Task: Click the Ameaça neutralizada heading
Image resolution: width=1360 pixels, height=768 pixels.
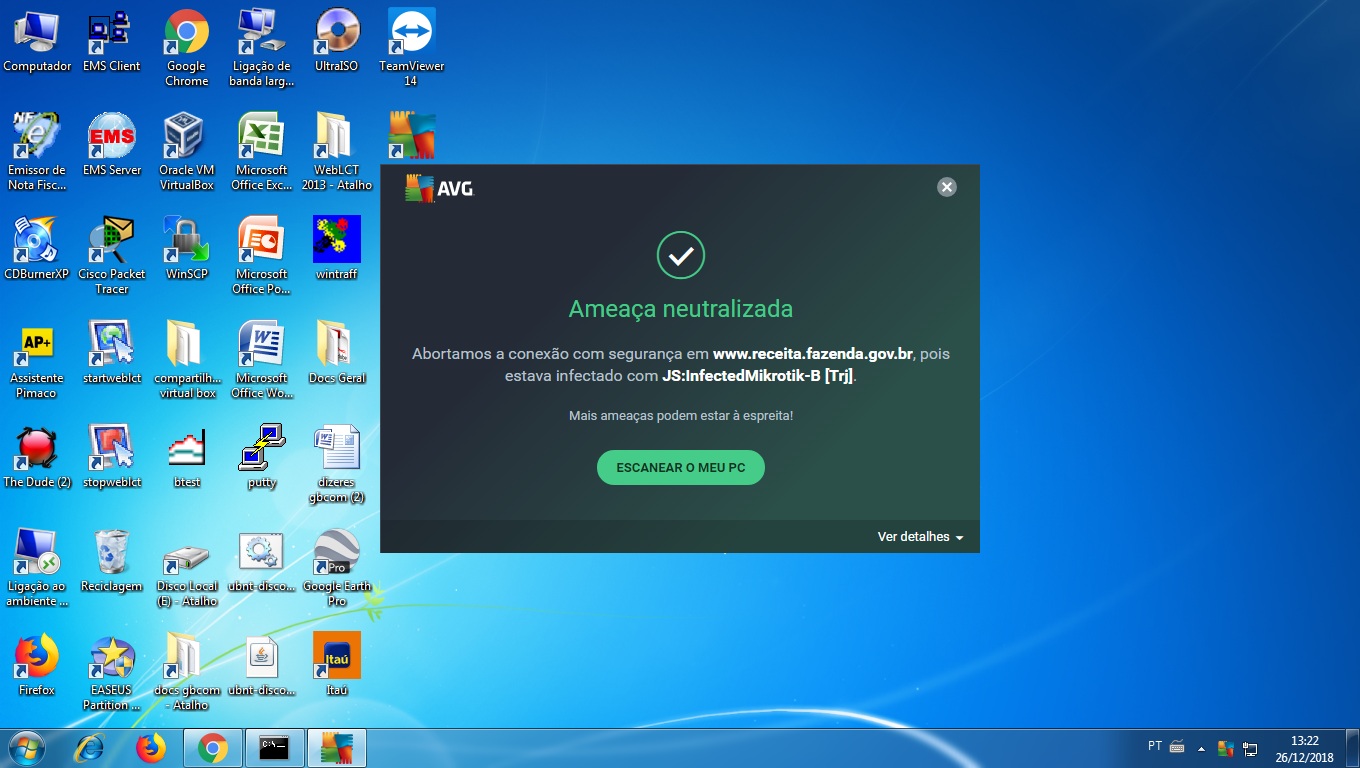Action: coord(681,309)
